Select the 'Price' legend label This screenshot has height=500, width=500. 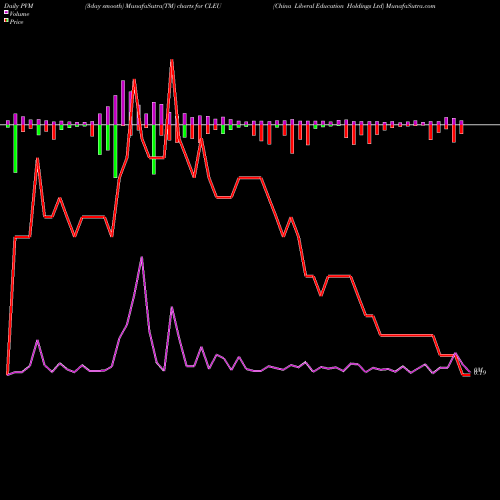coord(16,22)
